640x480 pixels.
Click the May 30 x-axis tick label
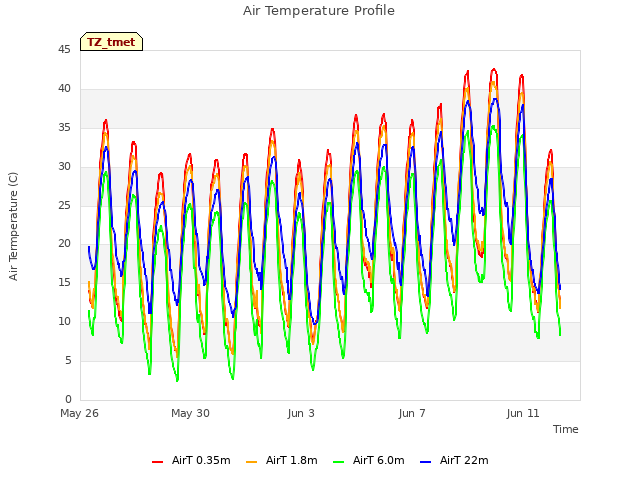tap(190, 413)
